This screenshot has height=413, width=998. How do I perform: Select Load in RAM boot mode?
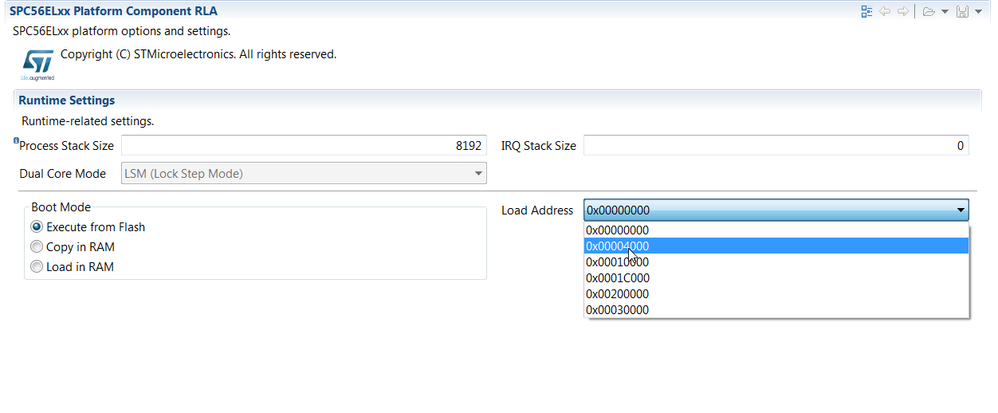(x=72, y=267)
